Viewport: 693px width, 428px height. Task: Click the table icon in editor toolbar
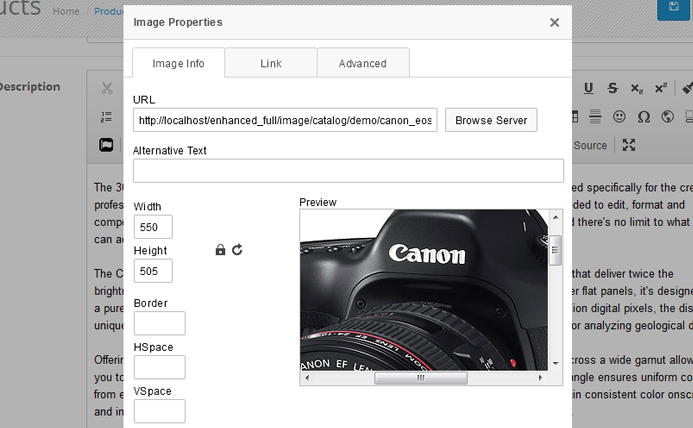(575, 117)
